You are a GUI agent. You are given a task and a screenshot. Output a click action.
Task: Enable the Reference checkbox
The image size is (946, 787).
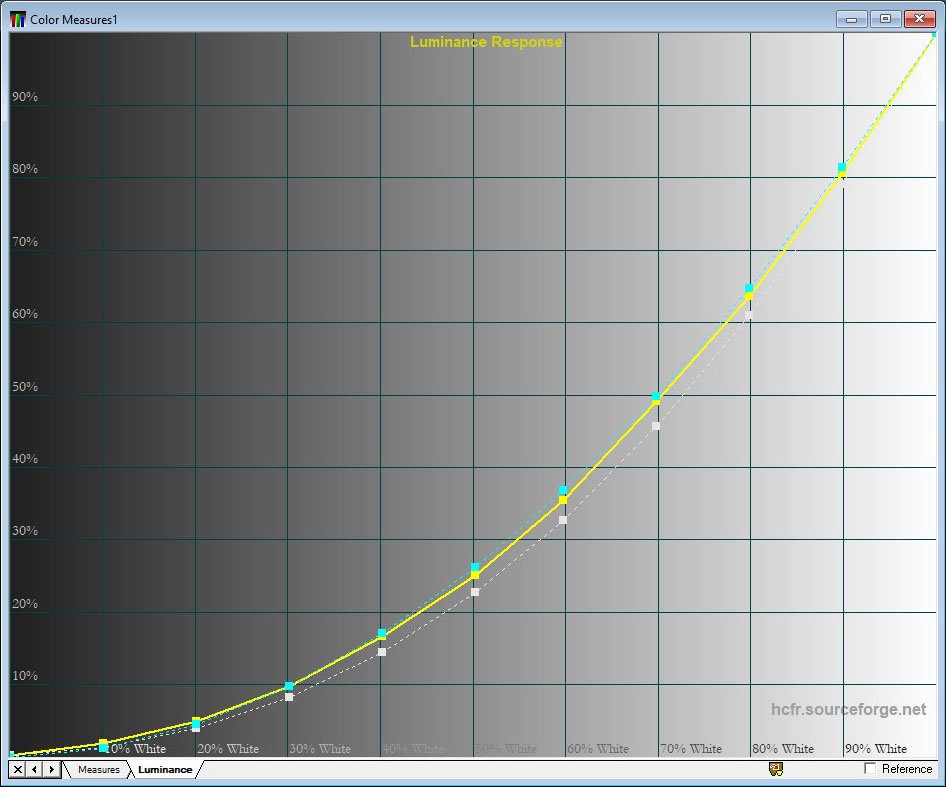[x=870, y=768]
